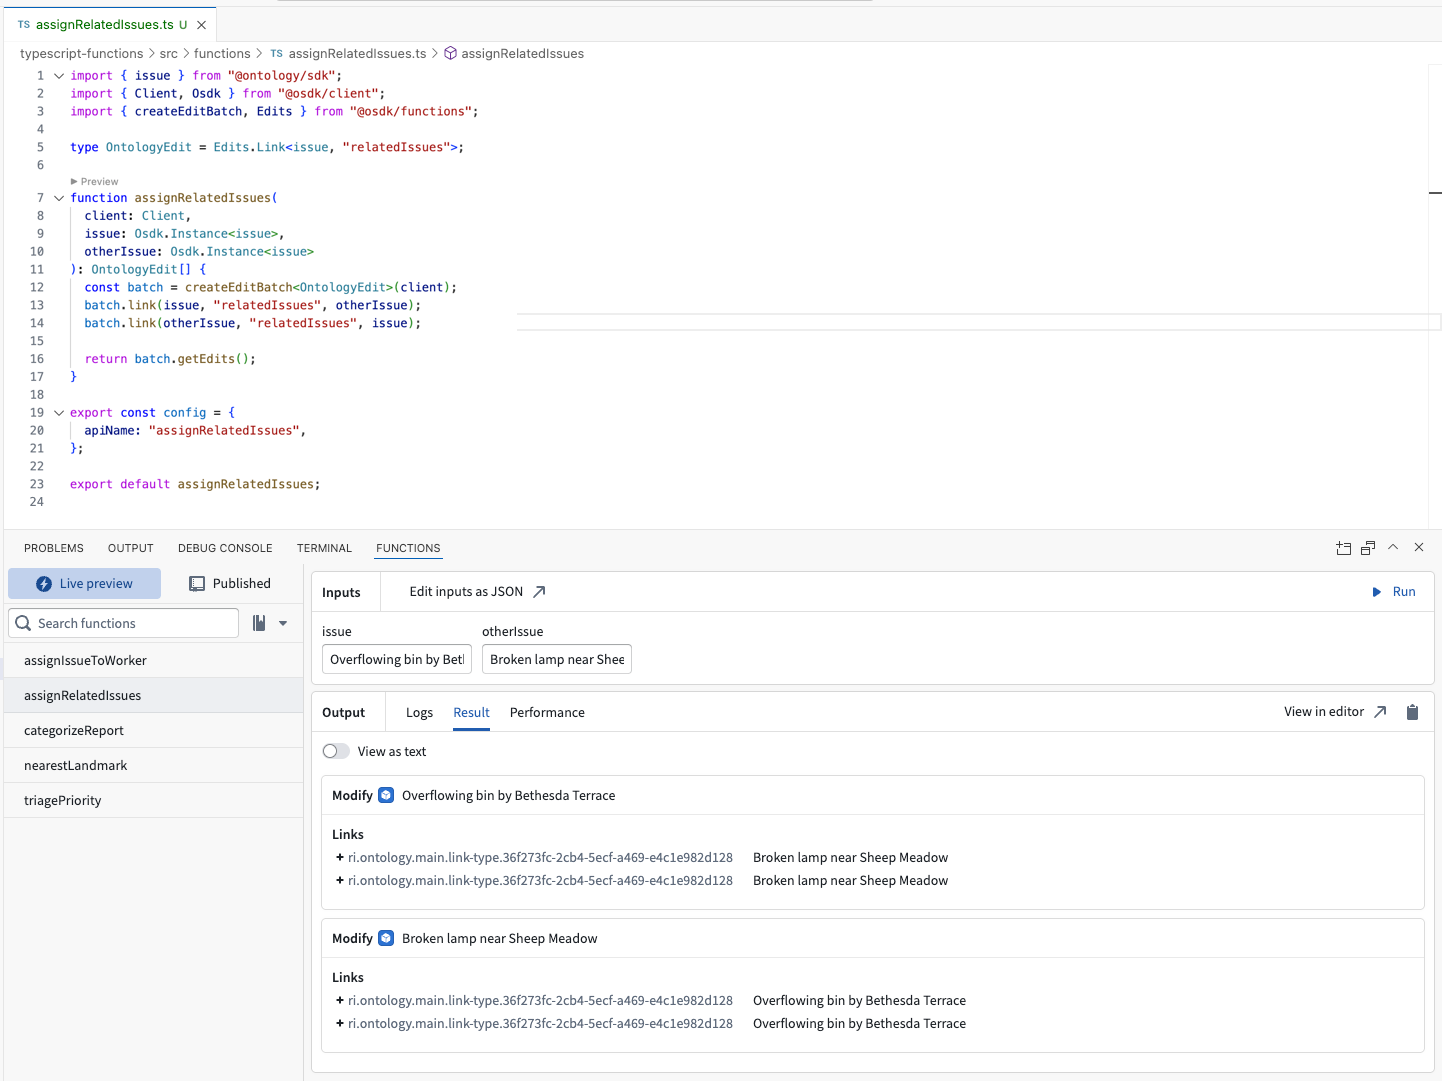Click the magnifier icon in search box
Viewport: 1442px width, 1081px height.
23,623
